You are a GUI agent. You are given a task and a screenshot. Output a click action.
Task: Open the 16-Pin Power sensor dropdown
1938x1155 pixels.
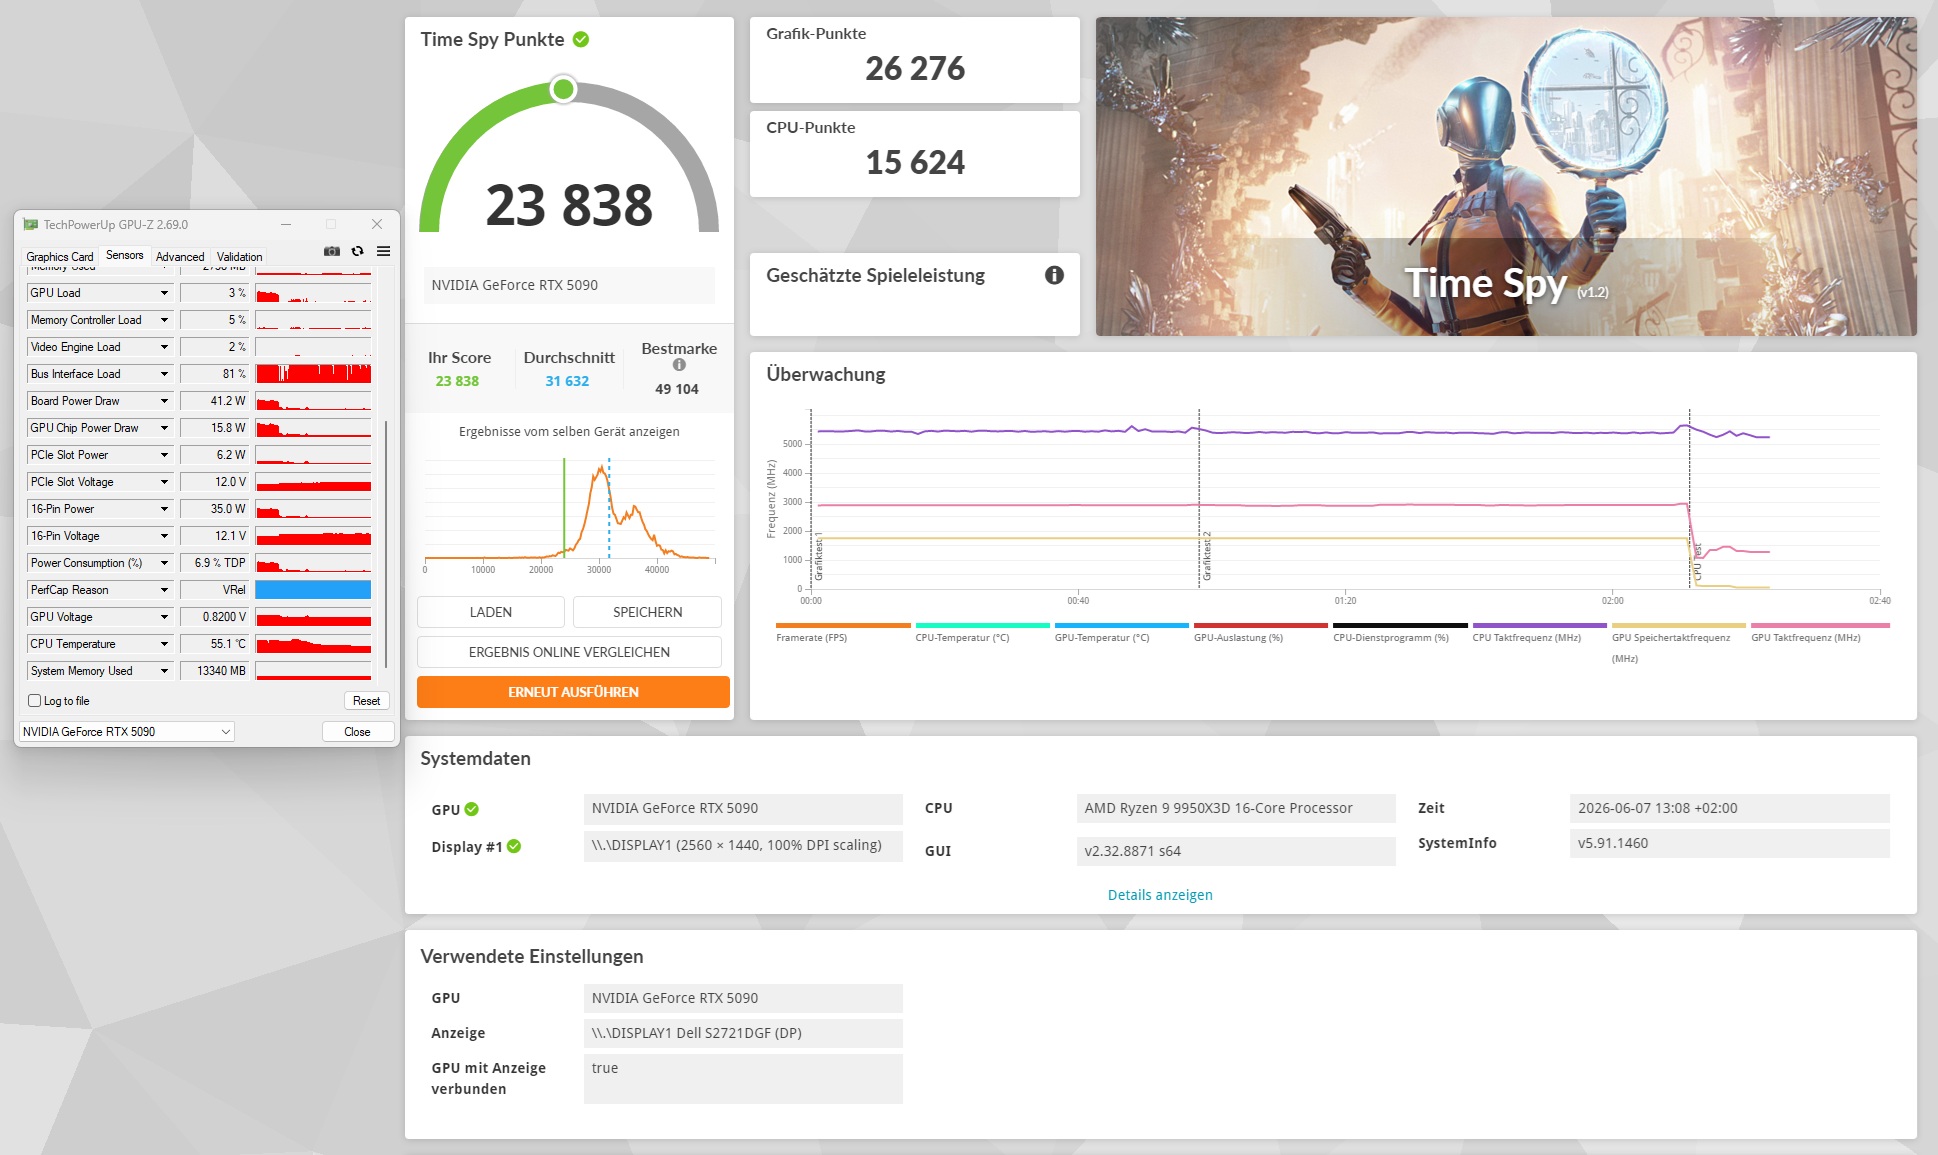click(x=164, y=509)
